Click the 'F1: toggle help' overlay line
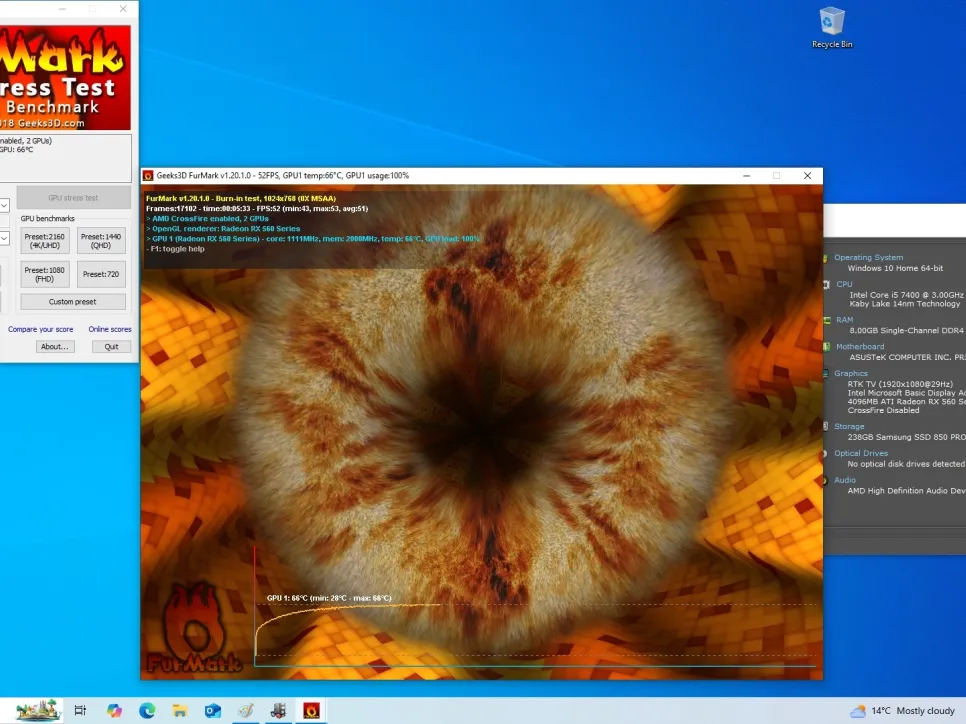Screen dimensions: 966x724 click(176, 249)
